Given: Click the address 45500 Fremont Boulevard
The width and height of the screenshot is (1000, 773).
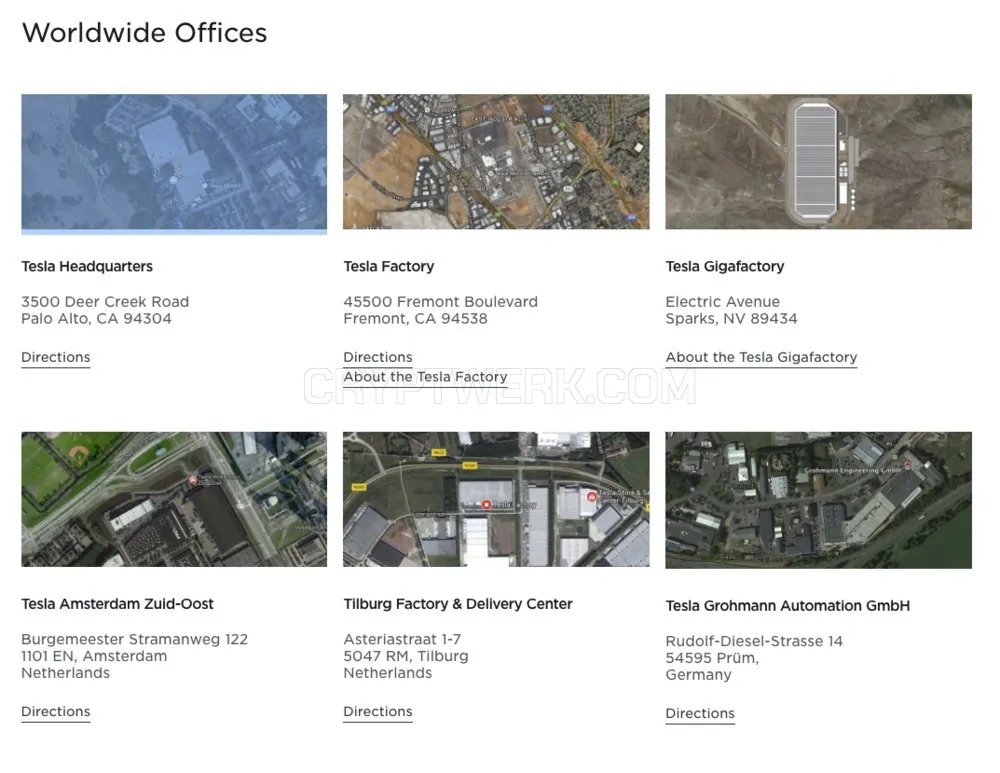Looking at the screenshot, I should click(440, 302).
